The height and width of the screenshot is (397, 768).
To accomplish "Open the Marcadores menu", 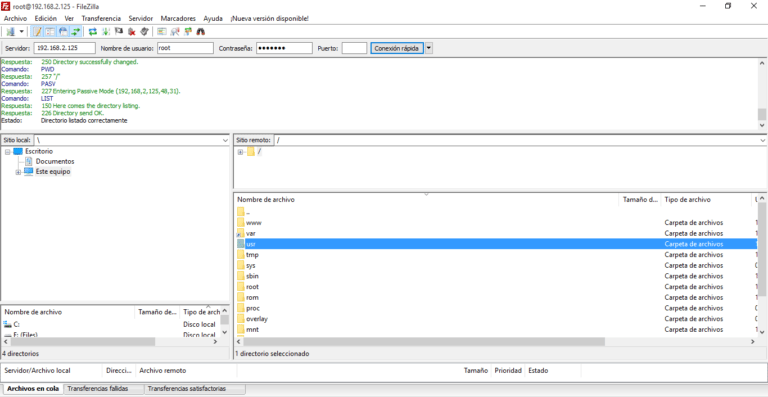I will pyautogui.click(x=178, y=18).
